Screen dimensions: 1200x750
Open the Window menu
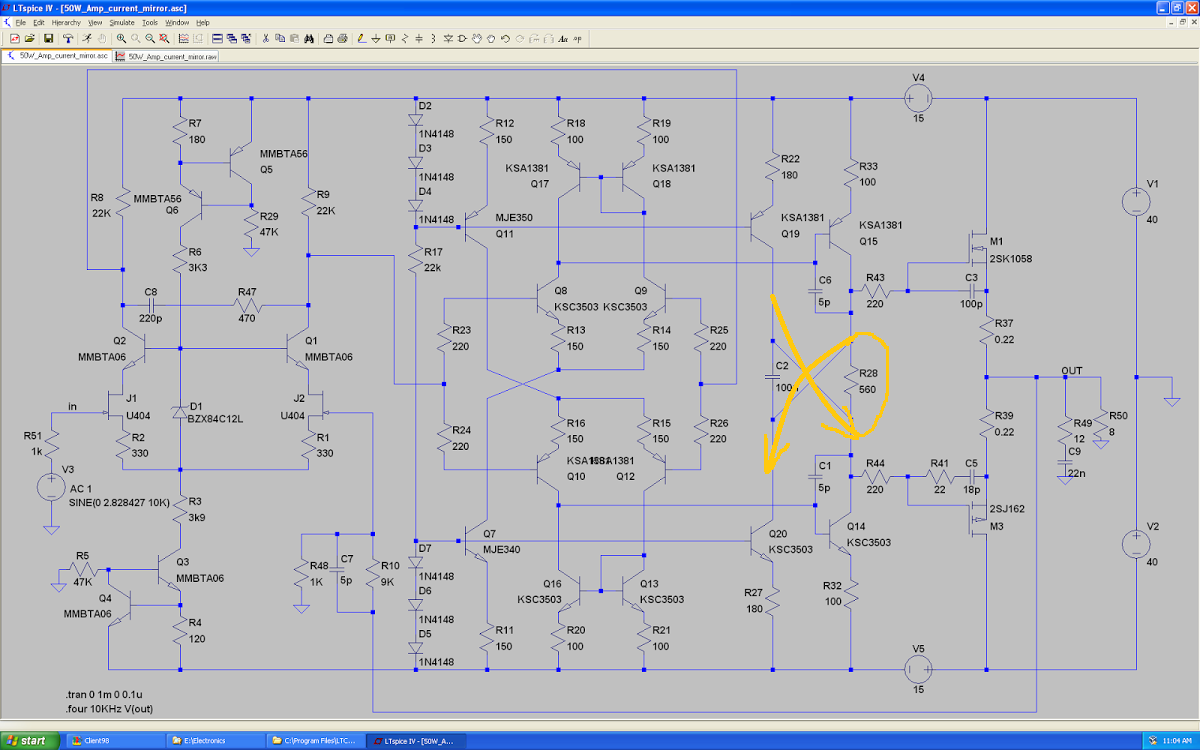[177, 22]
